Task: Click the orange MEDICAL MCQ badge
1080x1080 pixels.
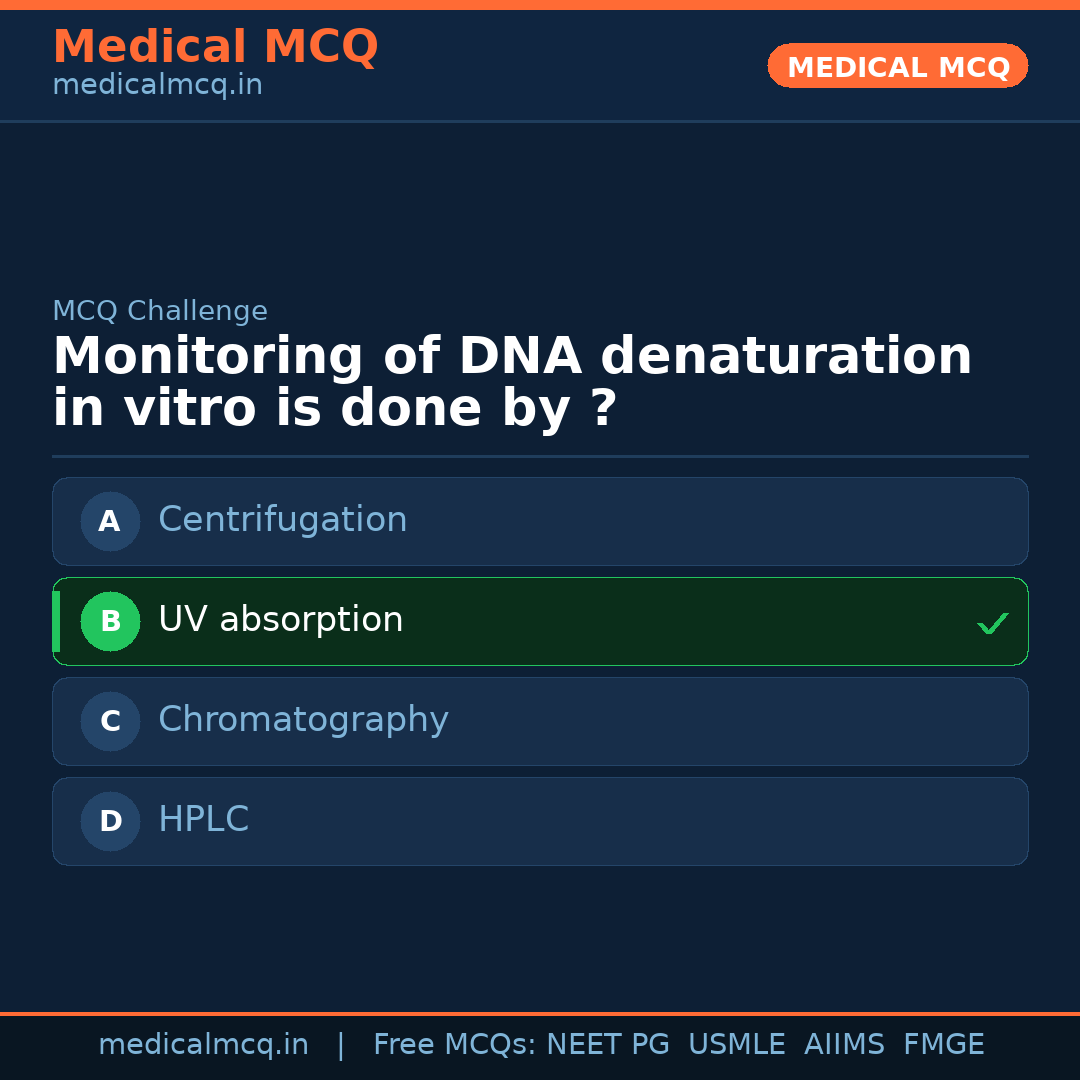Action: tap(897, 66)
